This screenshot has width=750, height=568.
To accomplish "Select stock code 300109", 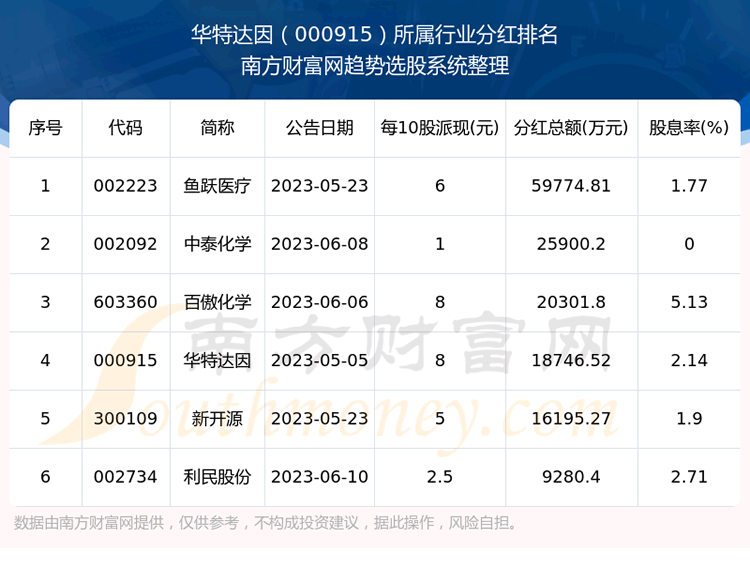I will [x=125, y=418].
